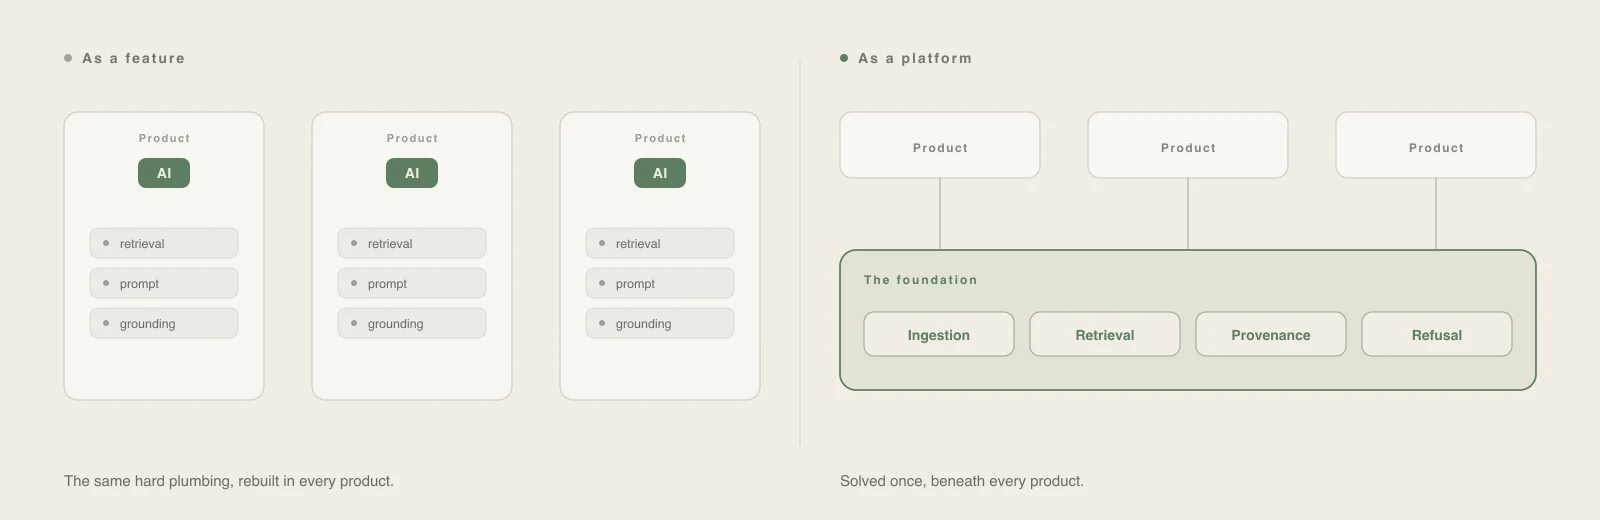Click the leftmost Product box on the platform side

pos(940,145)
